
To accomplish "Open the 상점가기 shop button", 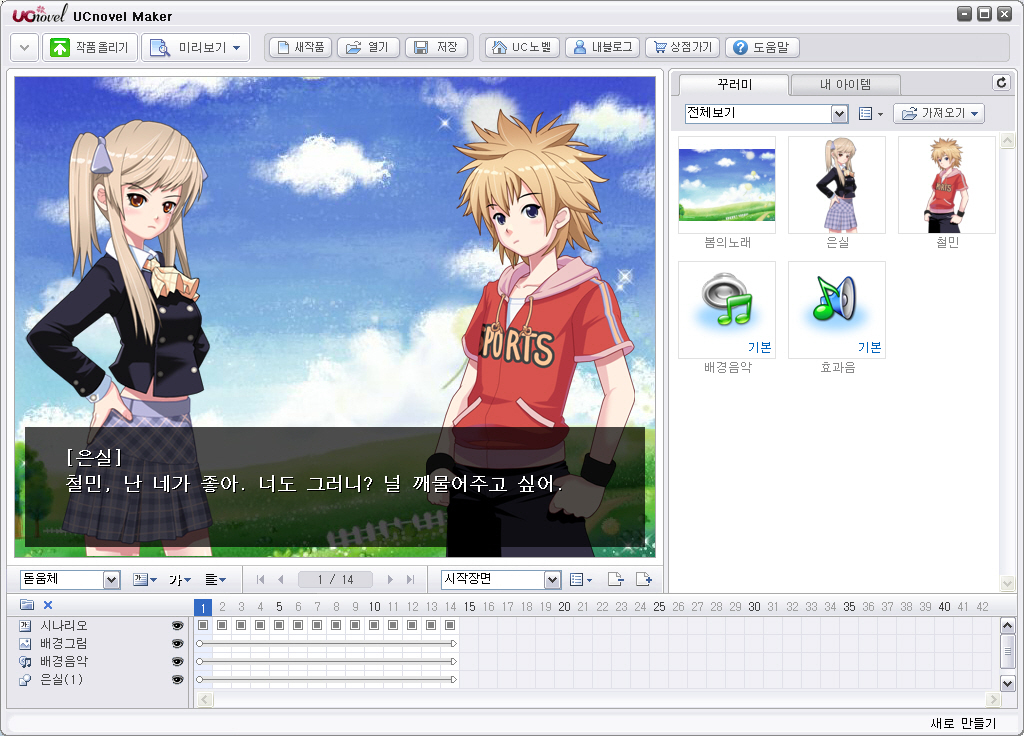I will pos(681,47).
